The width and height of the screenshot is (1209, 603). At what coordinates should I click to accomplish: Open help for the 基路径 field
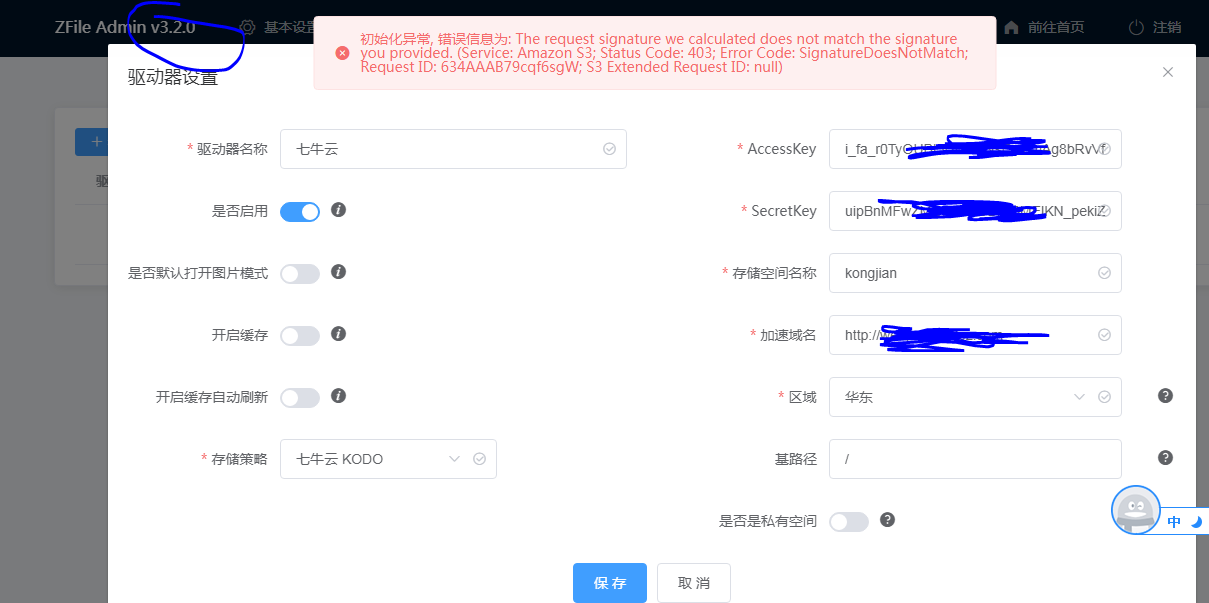(1165, 458)
